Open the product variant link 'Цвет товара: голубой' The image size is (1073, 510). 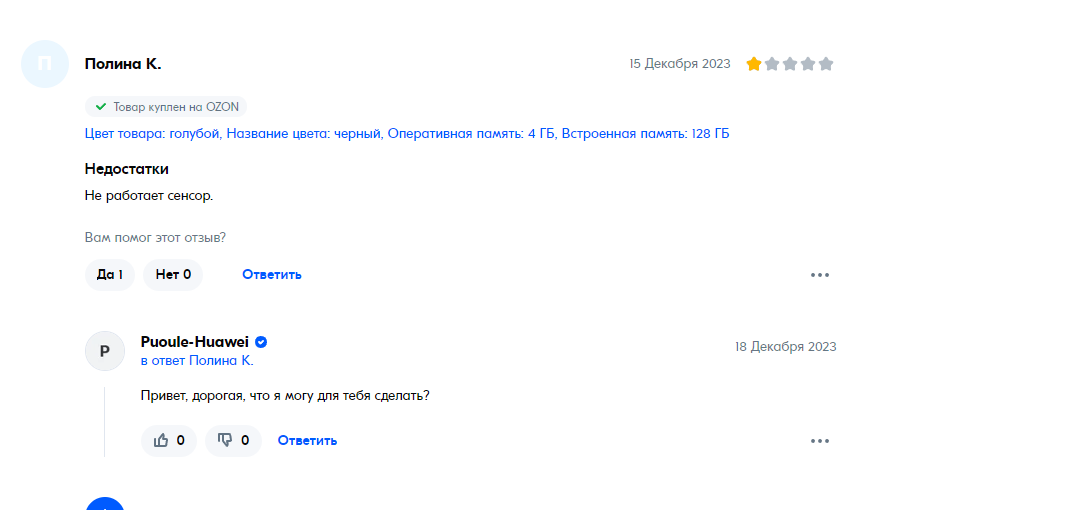[x=153, y=133]
